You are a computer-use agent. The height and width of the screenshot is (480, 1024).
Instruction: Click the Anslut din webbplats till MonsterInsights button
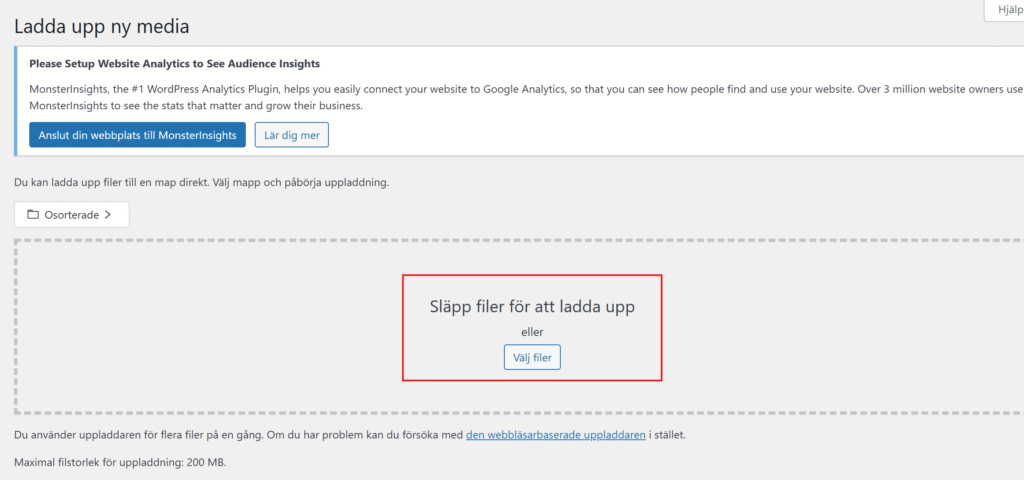tap(137, 135)
